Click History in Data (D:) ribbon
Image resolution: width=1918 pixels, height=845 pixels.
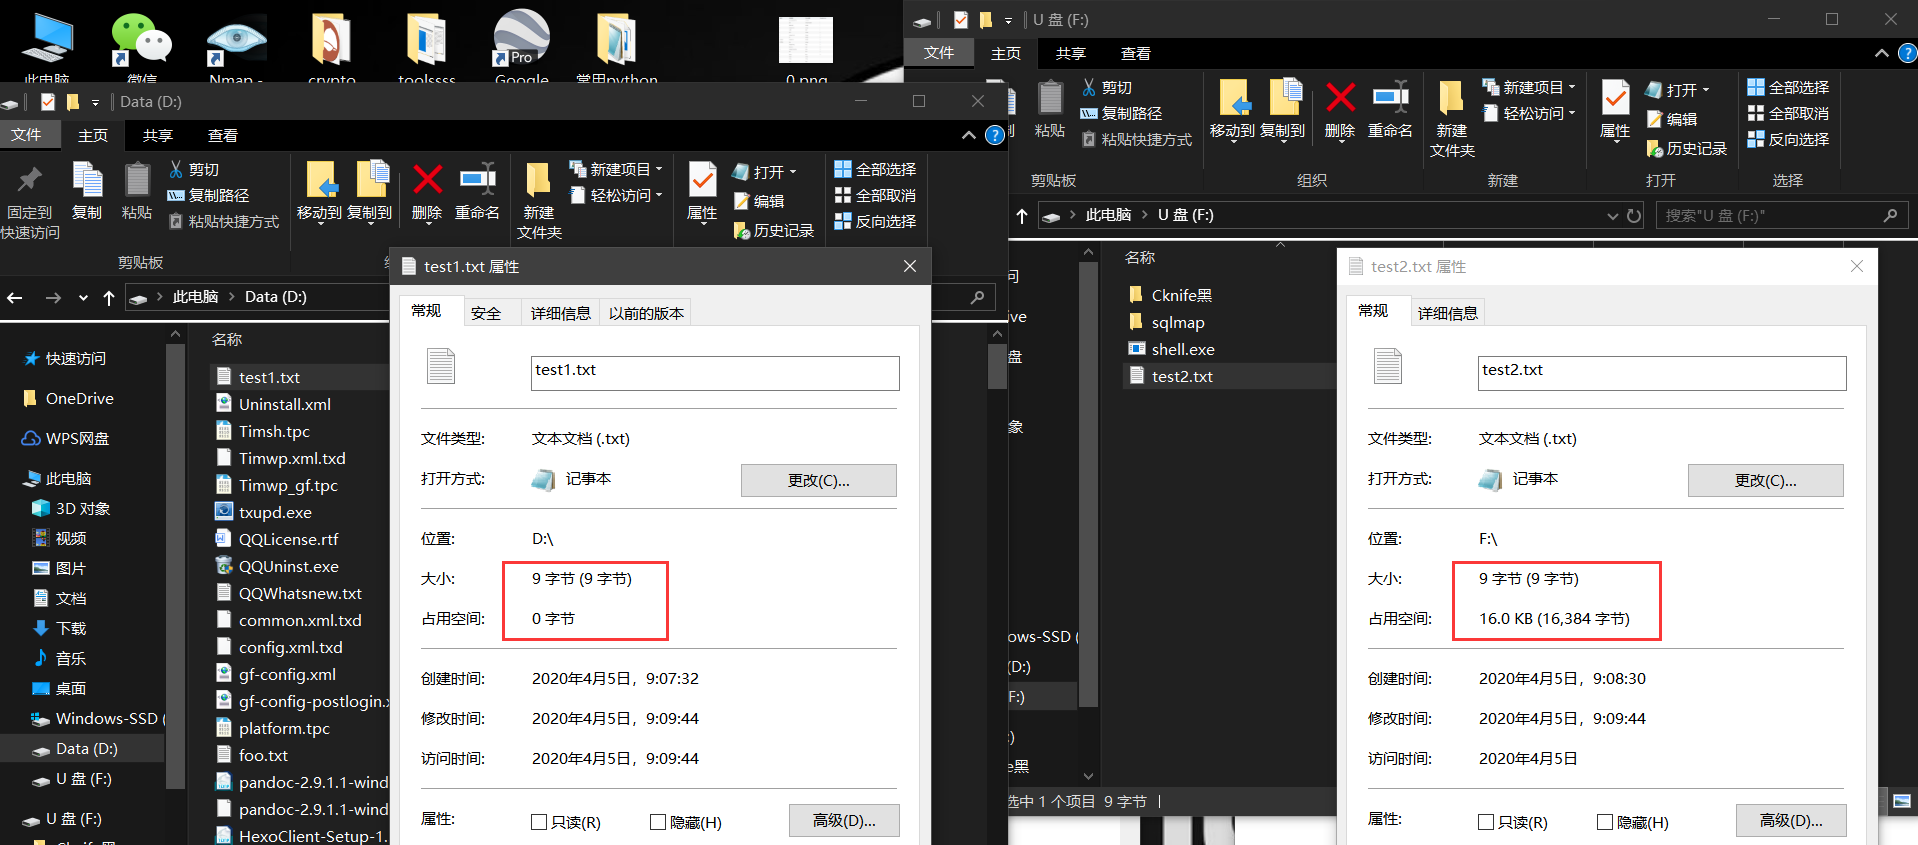click(x=774, y=230)
